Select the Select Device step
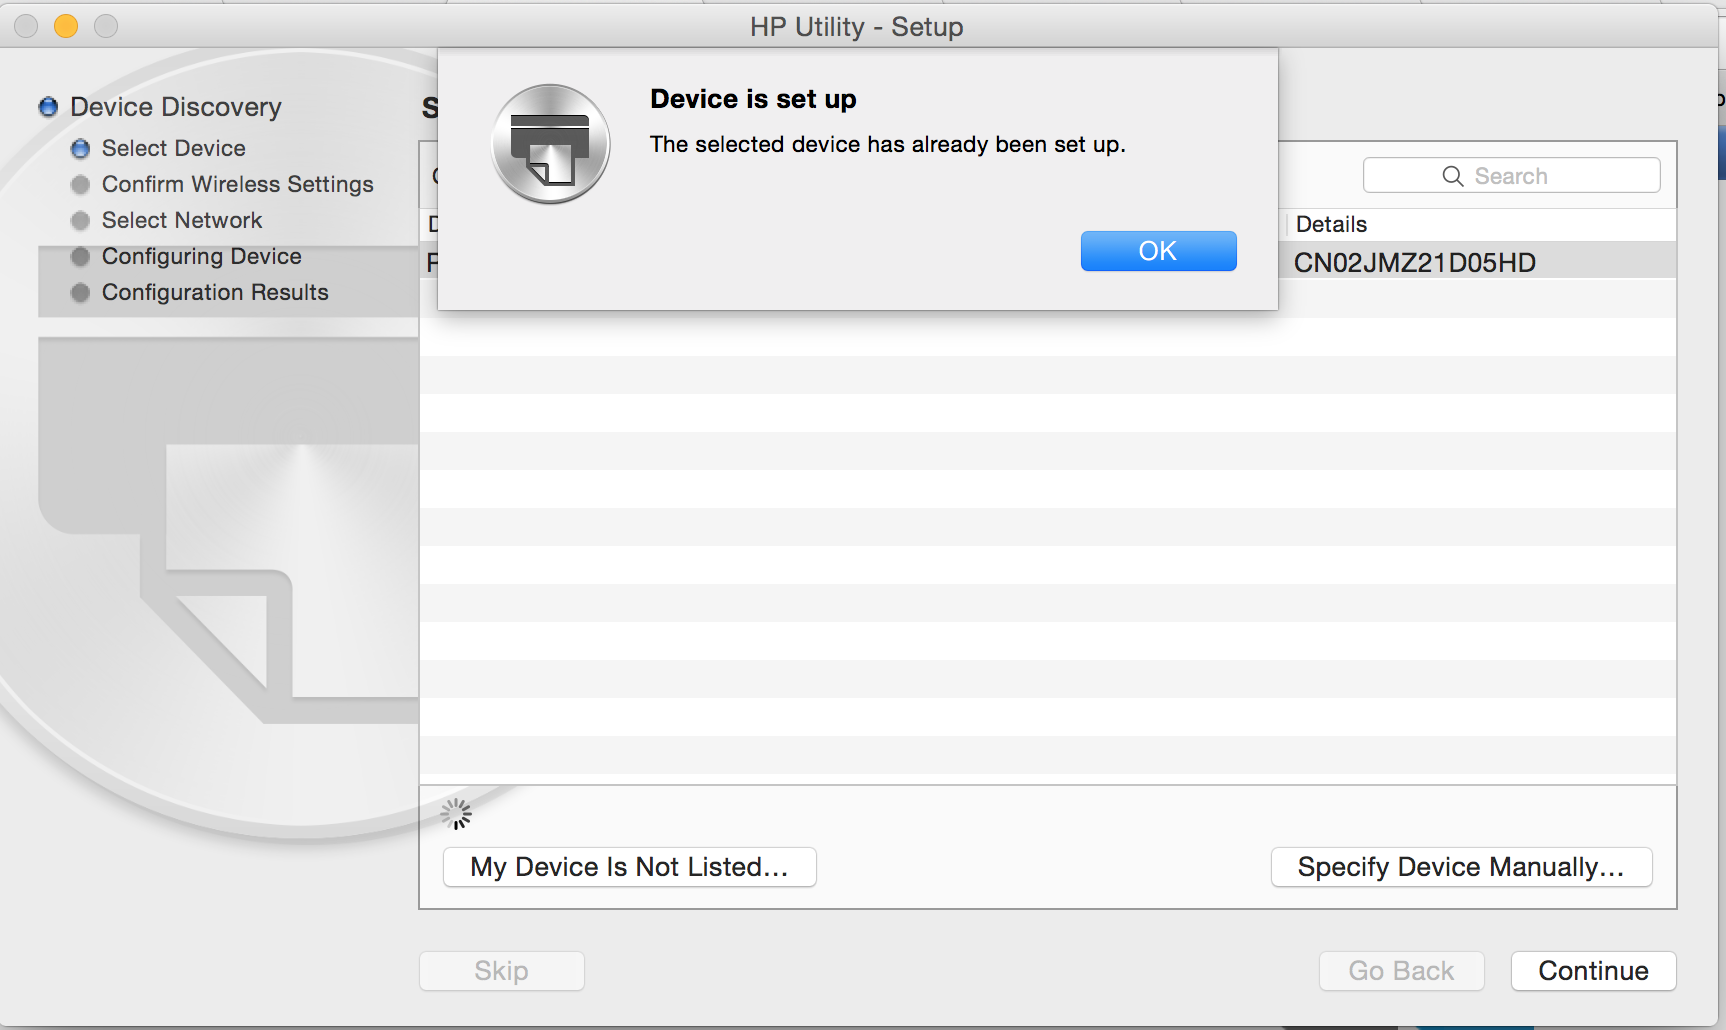 (174, 148)
